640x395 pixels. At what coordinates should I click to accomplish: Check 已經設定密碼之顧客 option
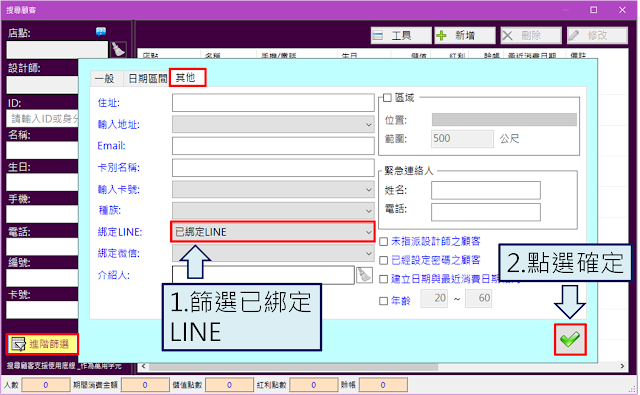click(x=383, y=260)
